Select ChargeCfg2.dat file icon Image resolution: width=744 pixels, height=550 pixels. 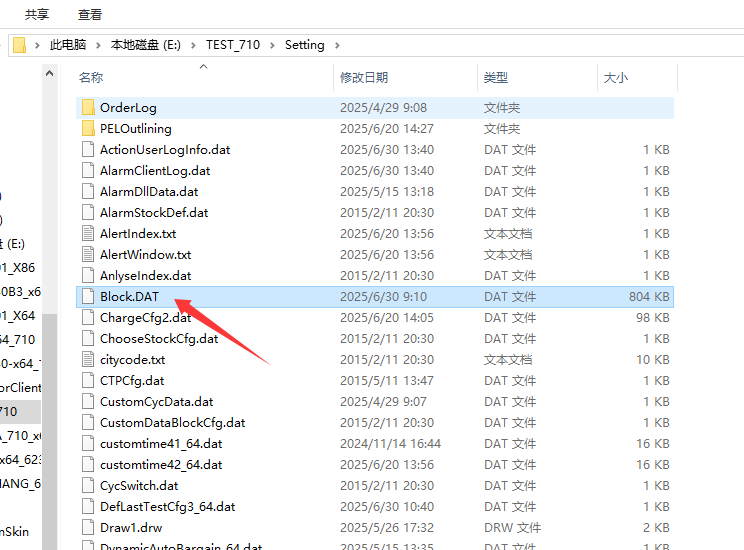88,317
